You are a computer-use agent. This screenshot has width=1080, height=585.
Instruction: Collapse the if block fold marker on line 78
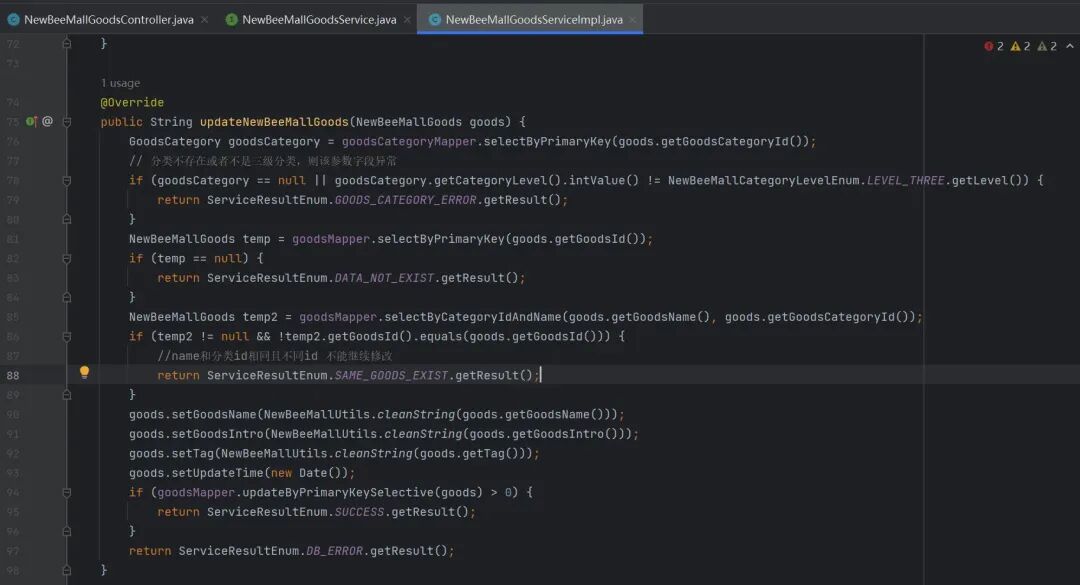(67, 181)
